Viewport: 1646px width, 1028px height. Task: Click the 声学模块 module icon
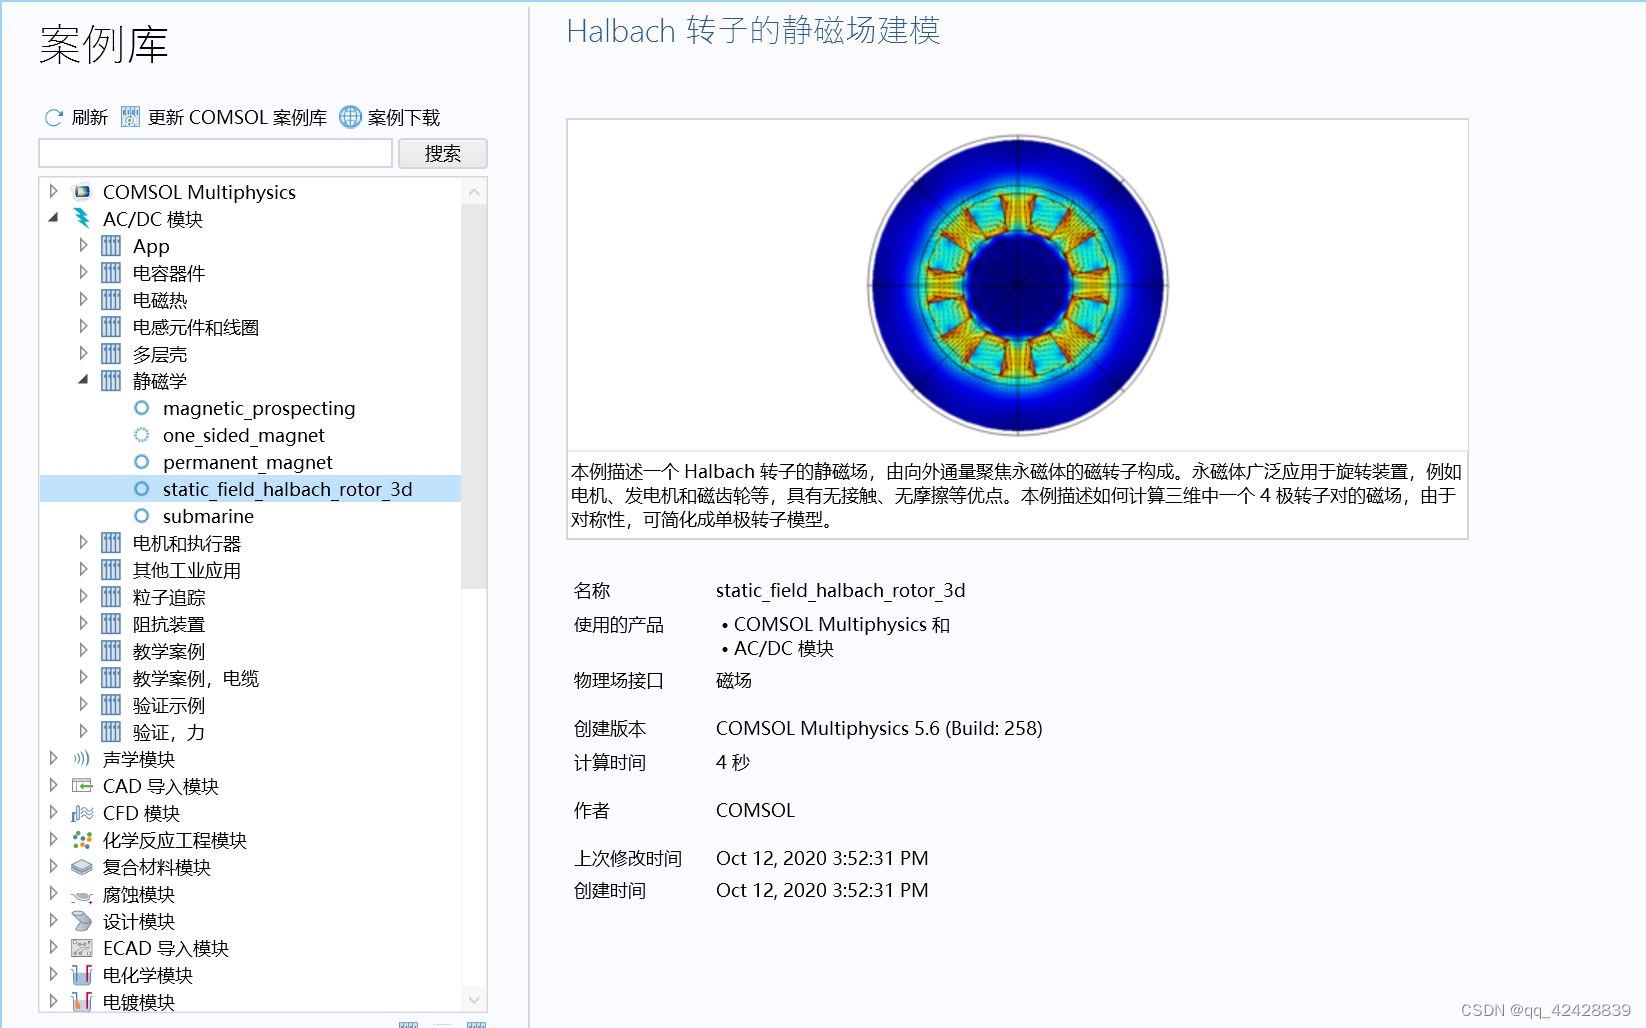pyautogui.click(x=82, y=759)
